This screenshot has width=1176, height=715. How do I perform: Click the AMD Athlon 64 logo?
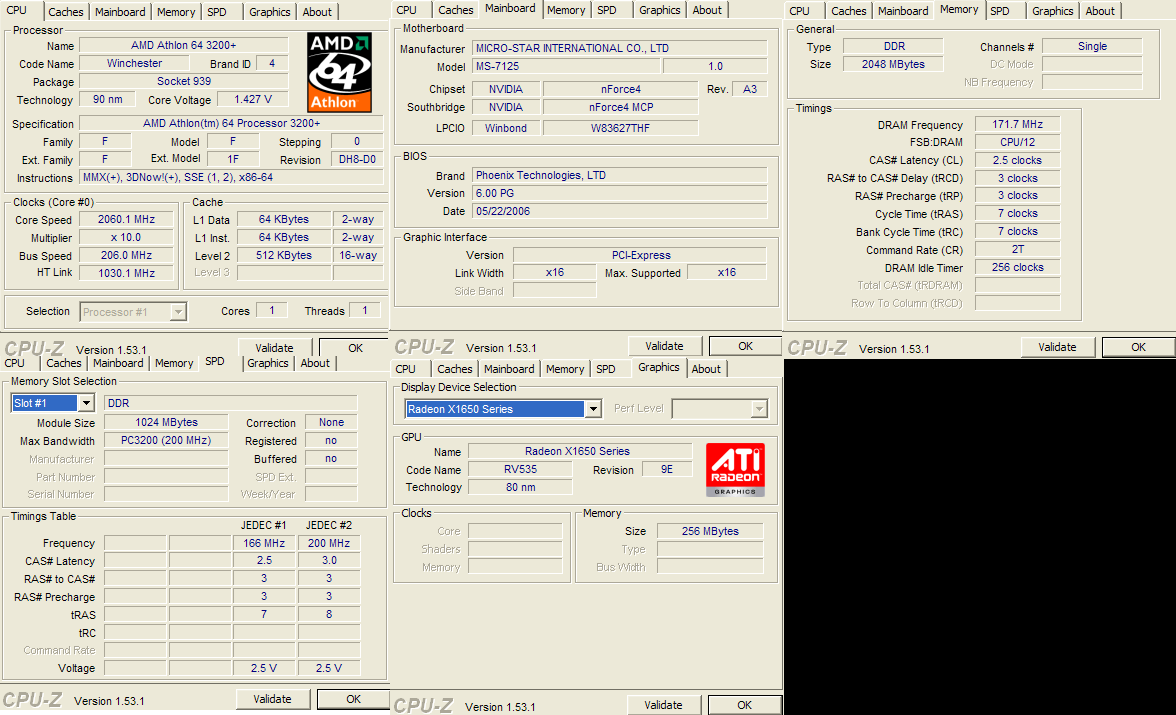340,72
